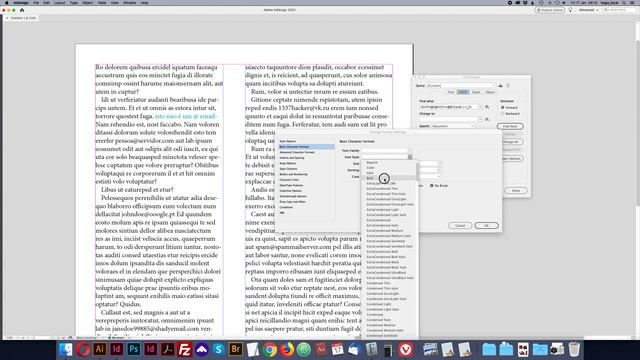Viewport: 640px width, 360px height.
Task: Launch Firefox from the dock
Action: 287,349
